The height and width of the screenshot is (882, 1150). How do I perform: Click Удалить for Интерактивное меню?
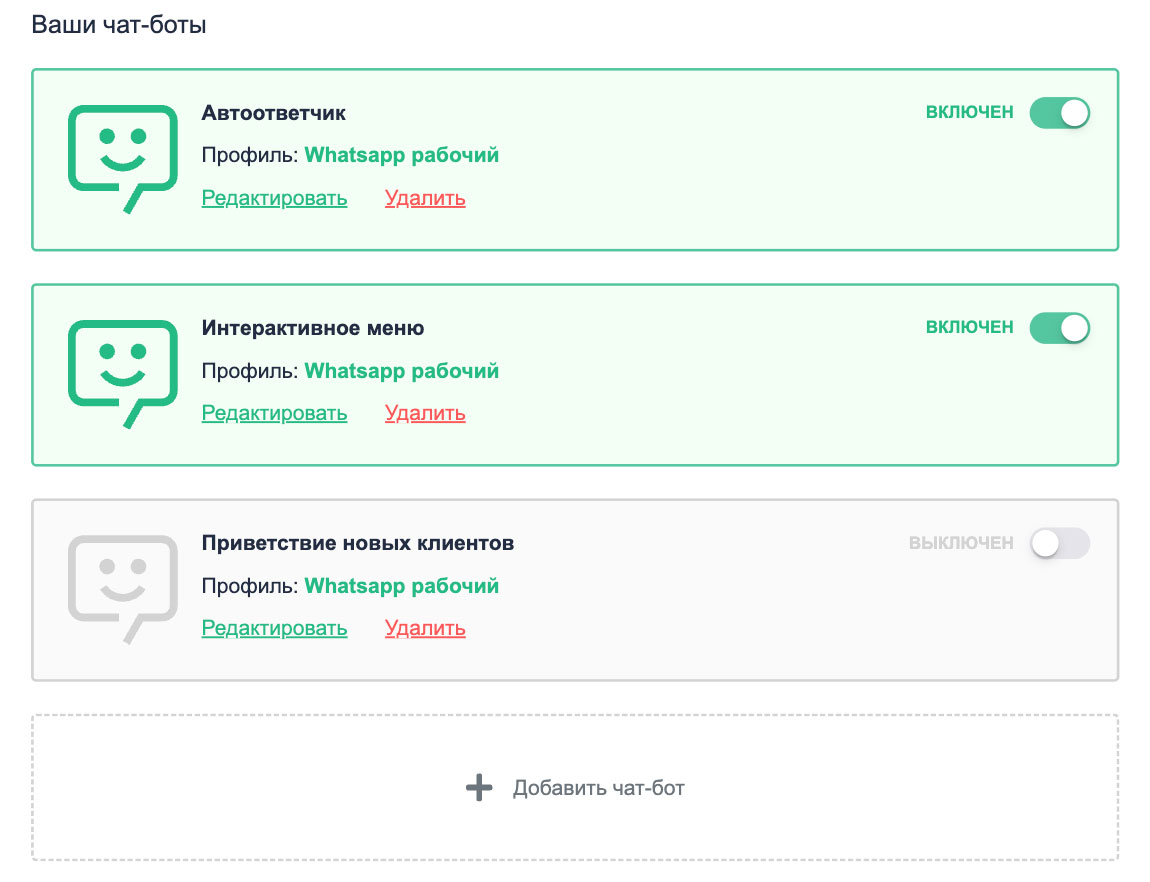425,413
